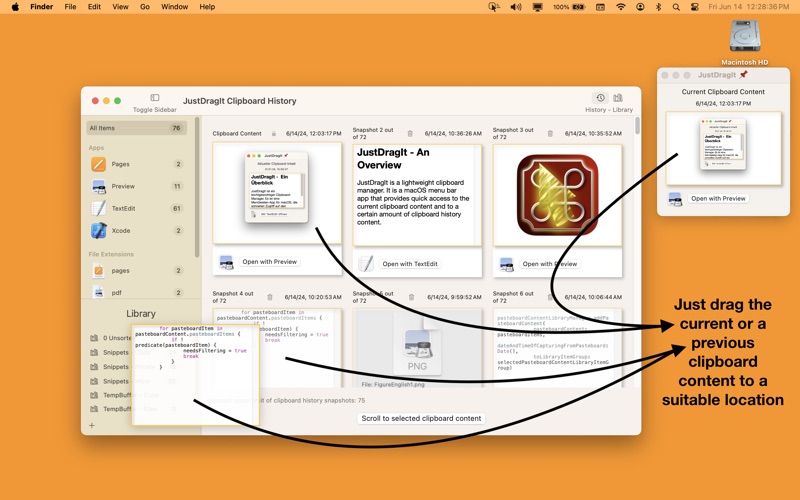800x500 pixels.
Task: Open the File menu
Action: click(70, 7)
